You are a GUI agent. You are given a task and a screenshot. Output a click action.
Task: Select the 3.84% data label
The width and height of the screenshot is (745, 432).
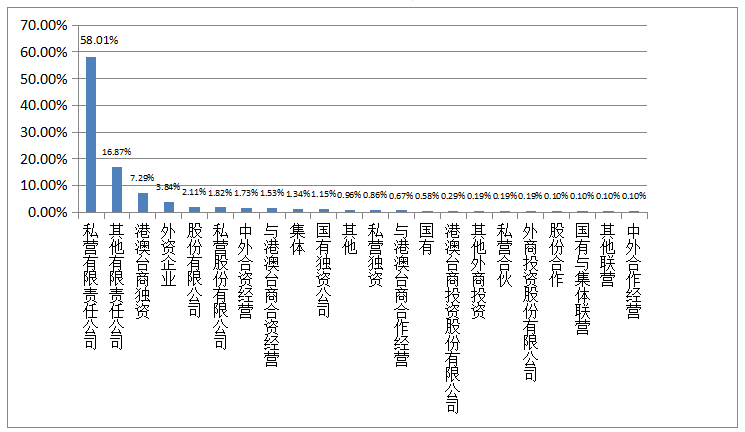click(x=168, y=187)
